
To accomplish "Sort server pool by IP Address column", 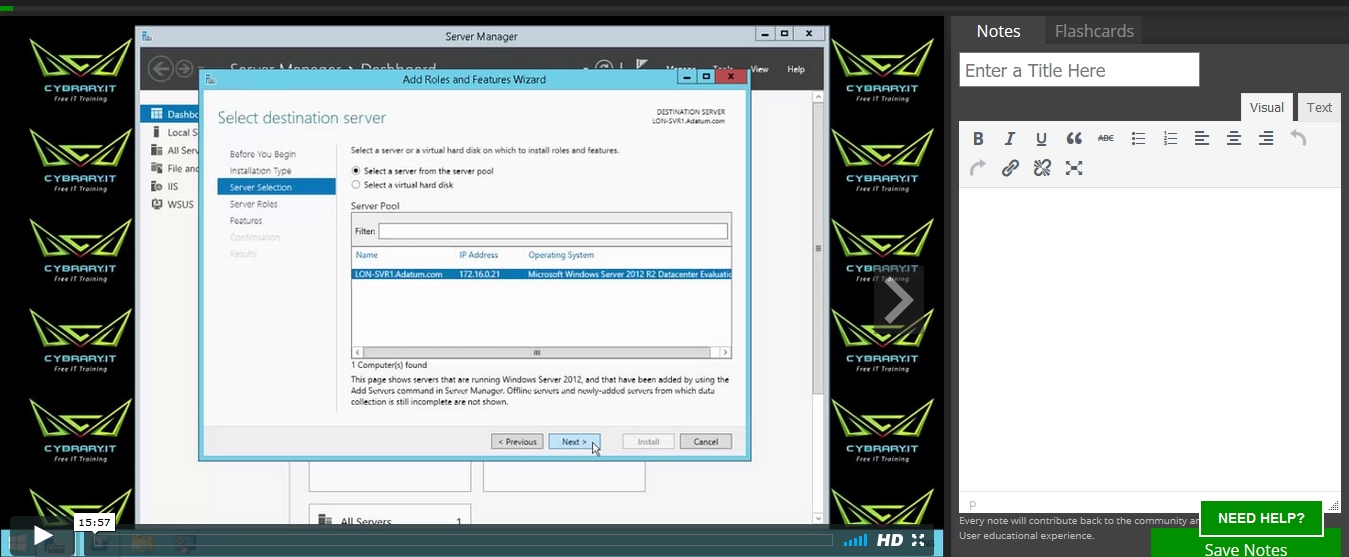I will point(478,255).
